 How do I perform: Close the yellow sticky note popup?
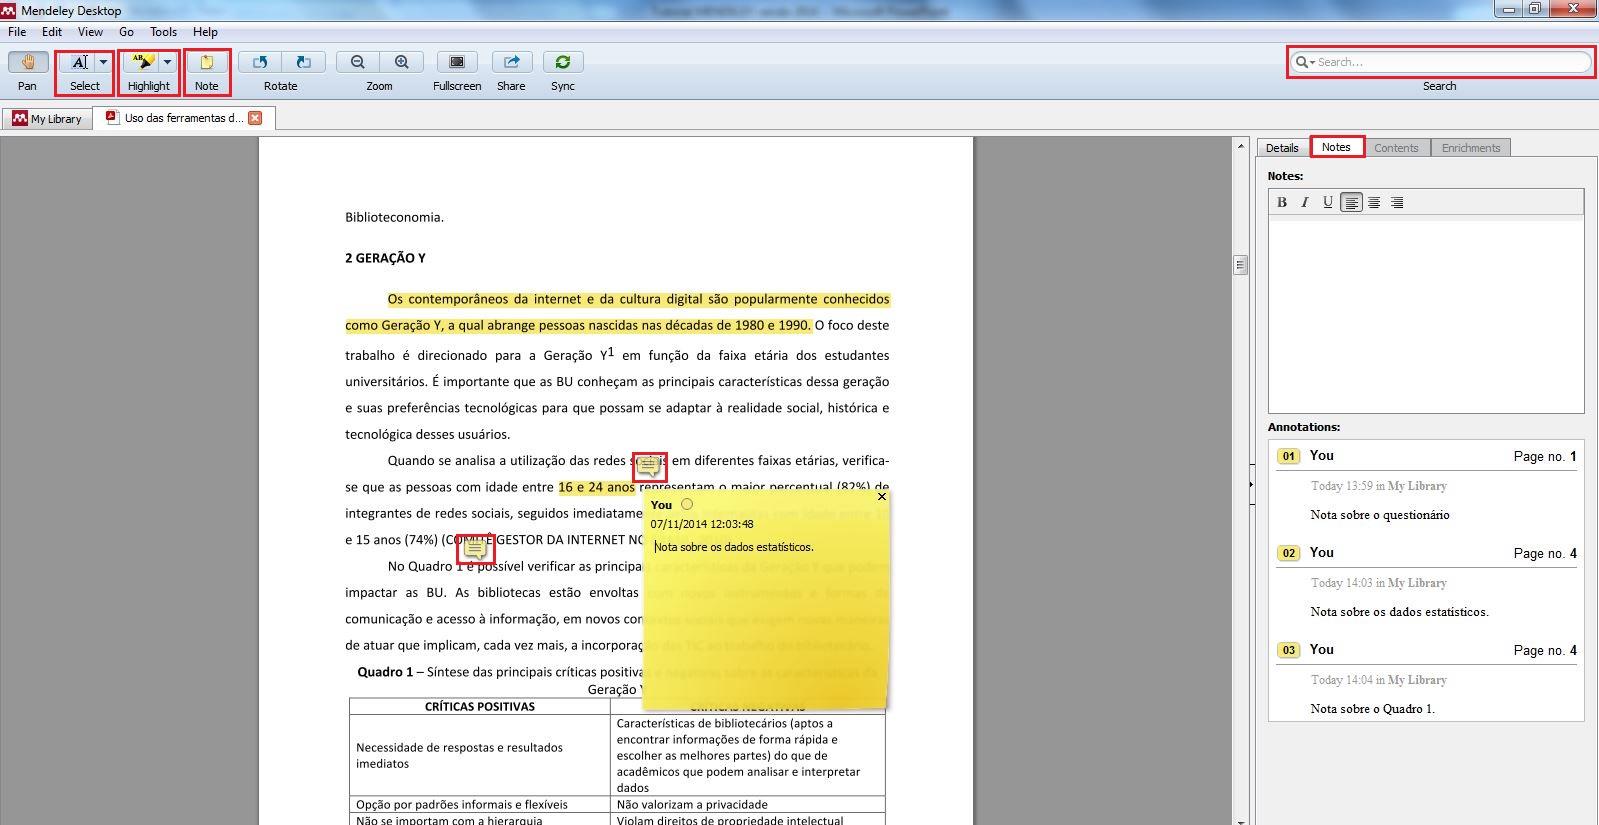[881, 496]
